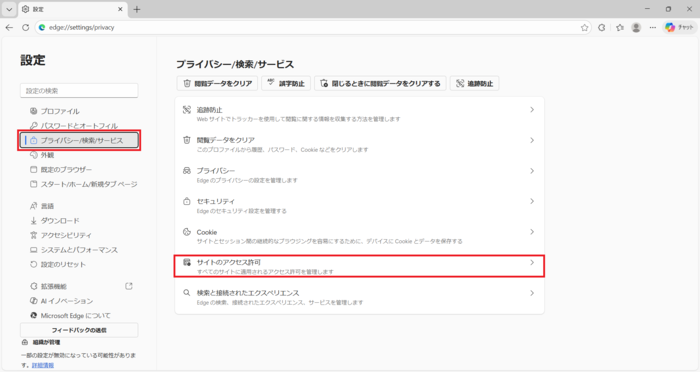Open the 追跡防止 settings row
Screen dimensions: 700x372
point(359,113)
